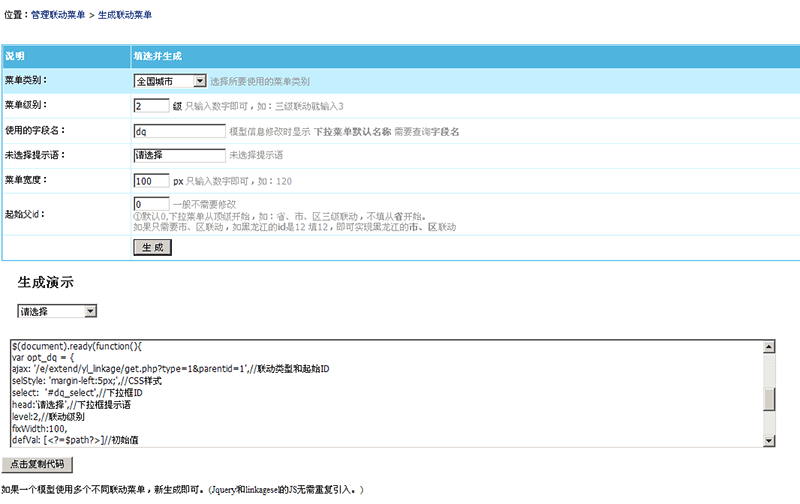Open the 请选择 demo dropdown under 生成演示
Screen dimensions: 800x504
[57, 311]
